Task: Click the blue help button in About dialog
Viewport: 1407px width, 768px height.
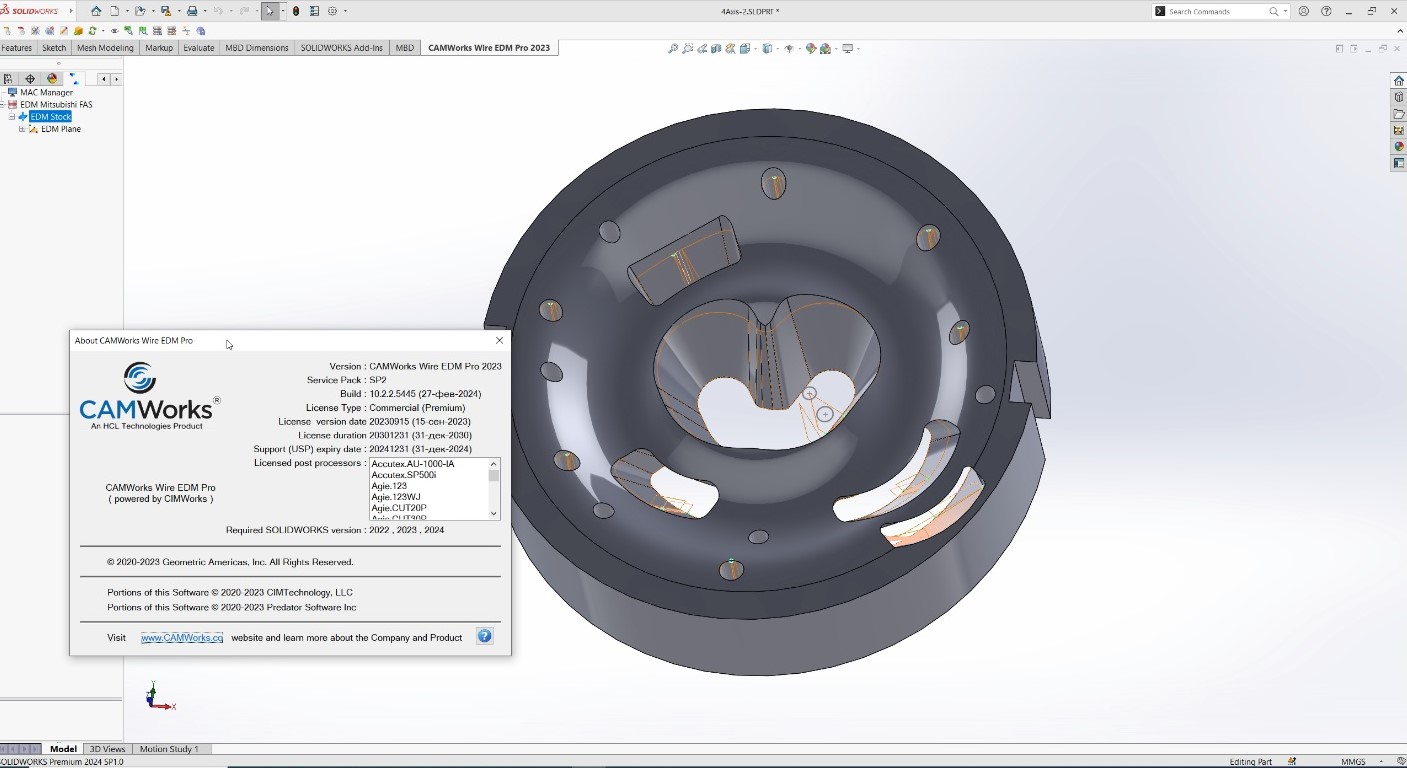Action: tap(485, 636)
